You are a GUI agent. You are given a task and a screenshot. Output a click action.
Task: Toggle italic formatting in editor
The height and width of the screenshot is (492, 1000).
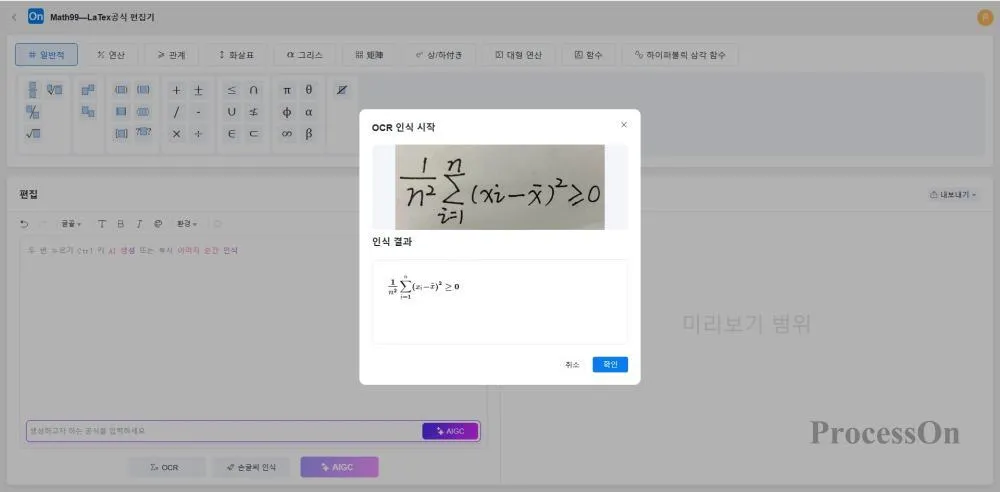tap(139, 223)
